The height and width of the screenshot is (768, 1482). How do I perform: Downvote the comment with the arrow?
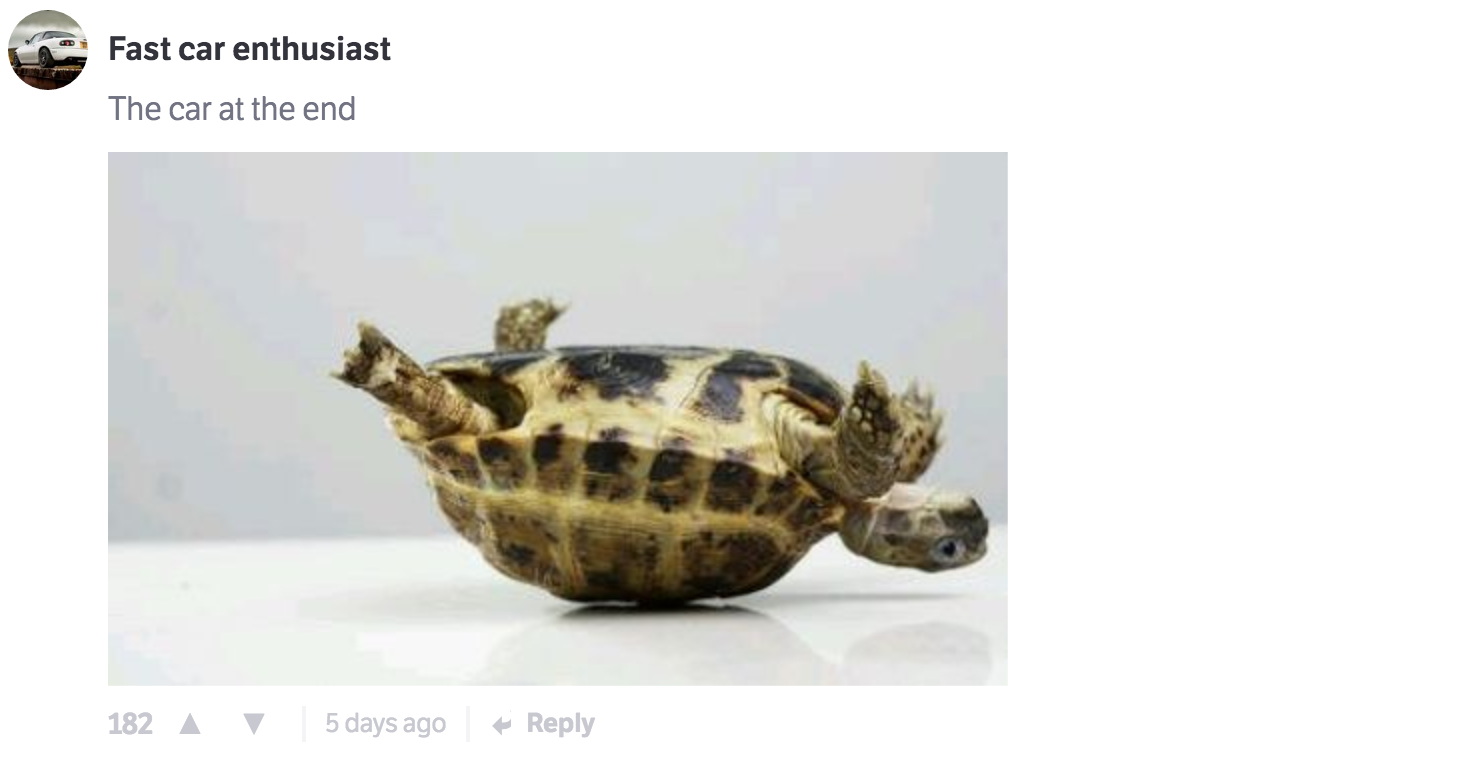pos(254,724)
